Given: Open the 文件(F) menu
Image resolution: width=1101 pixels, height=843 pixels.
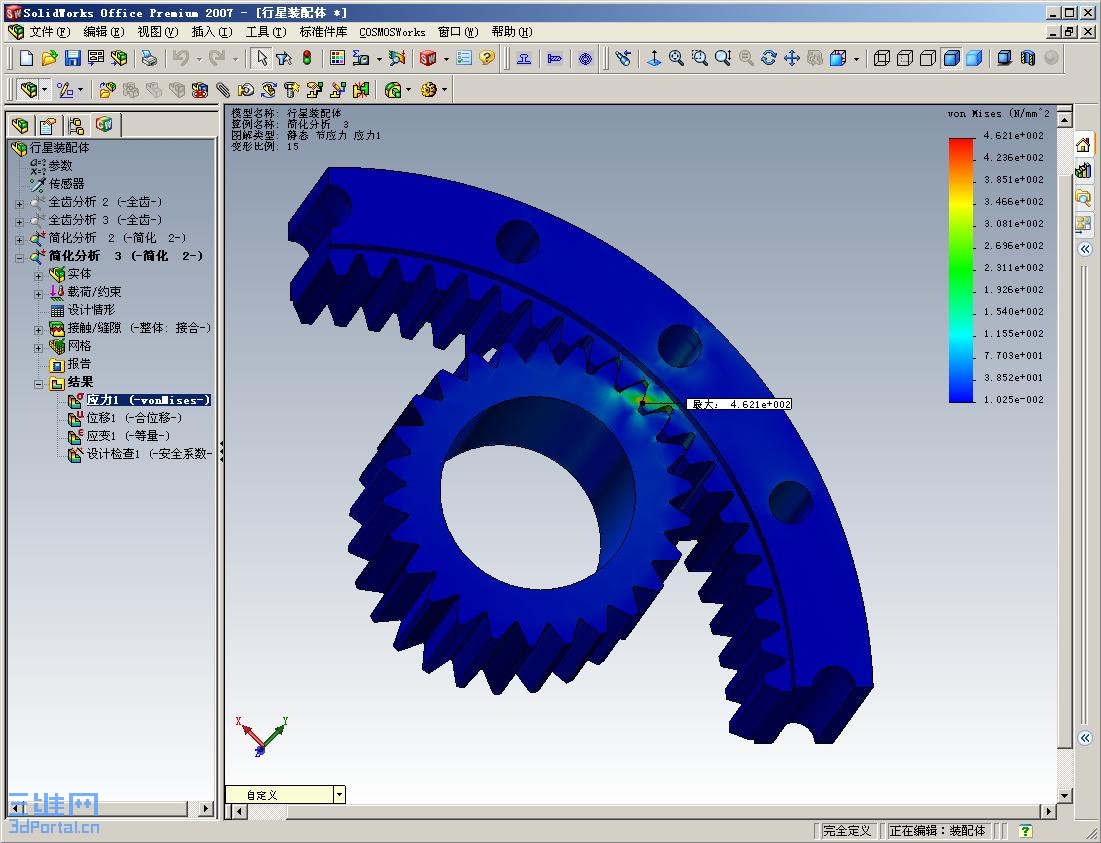Looking at the screenshot, I should click(49, 32).
